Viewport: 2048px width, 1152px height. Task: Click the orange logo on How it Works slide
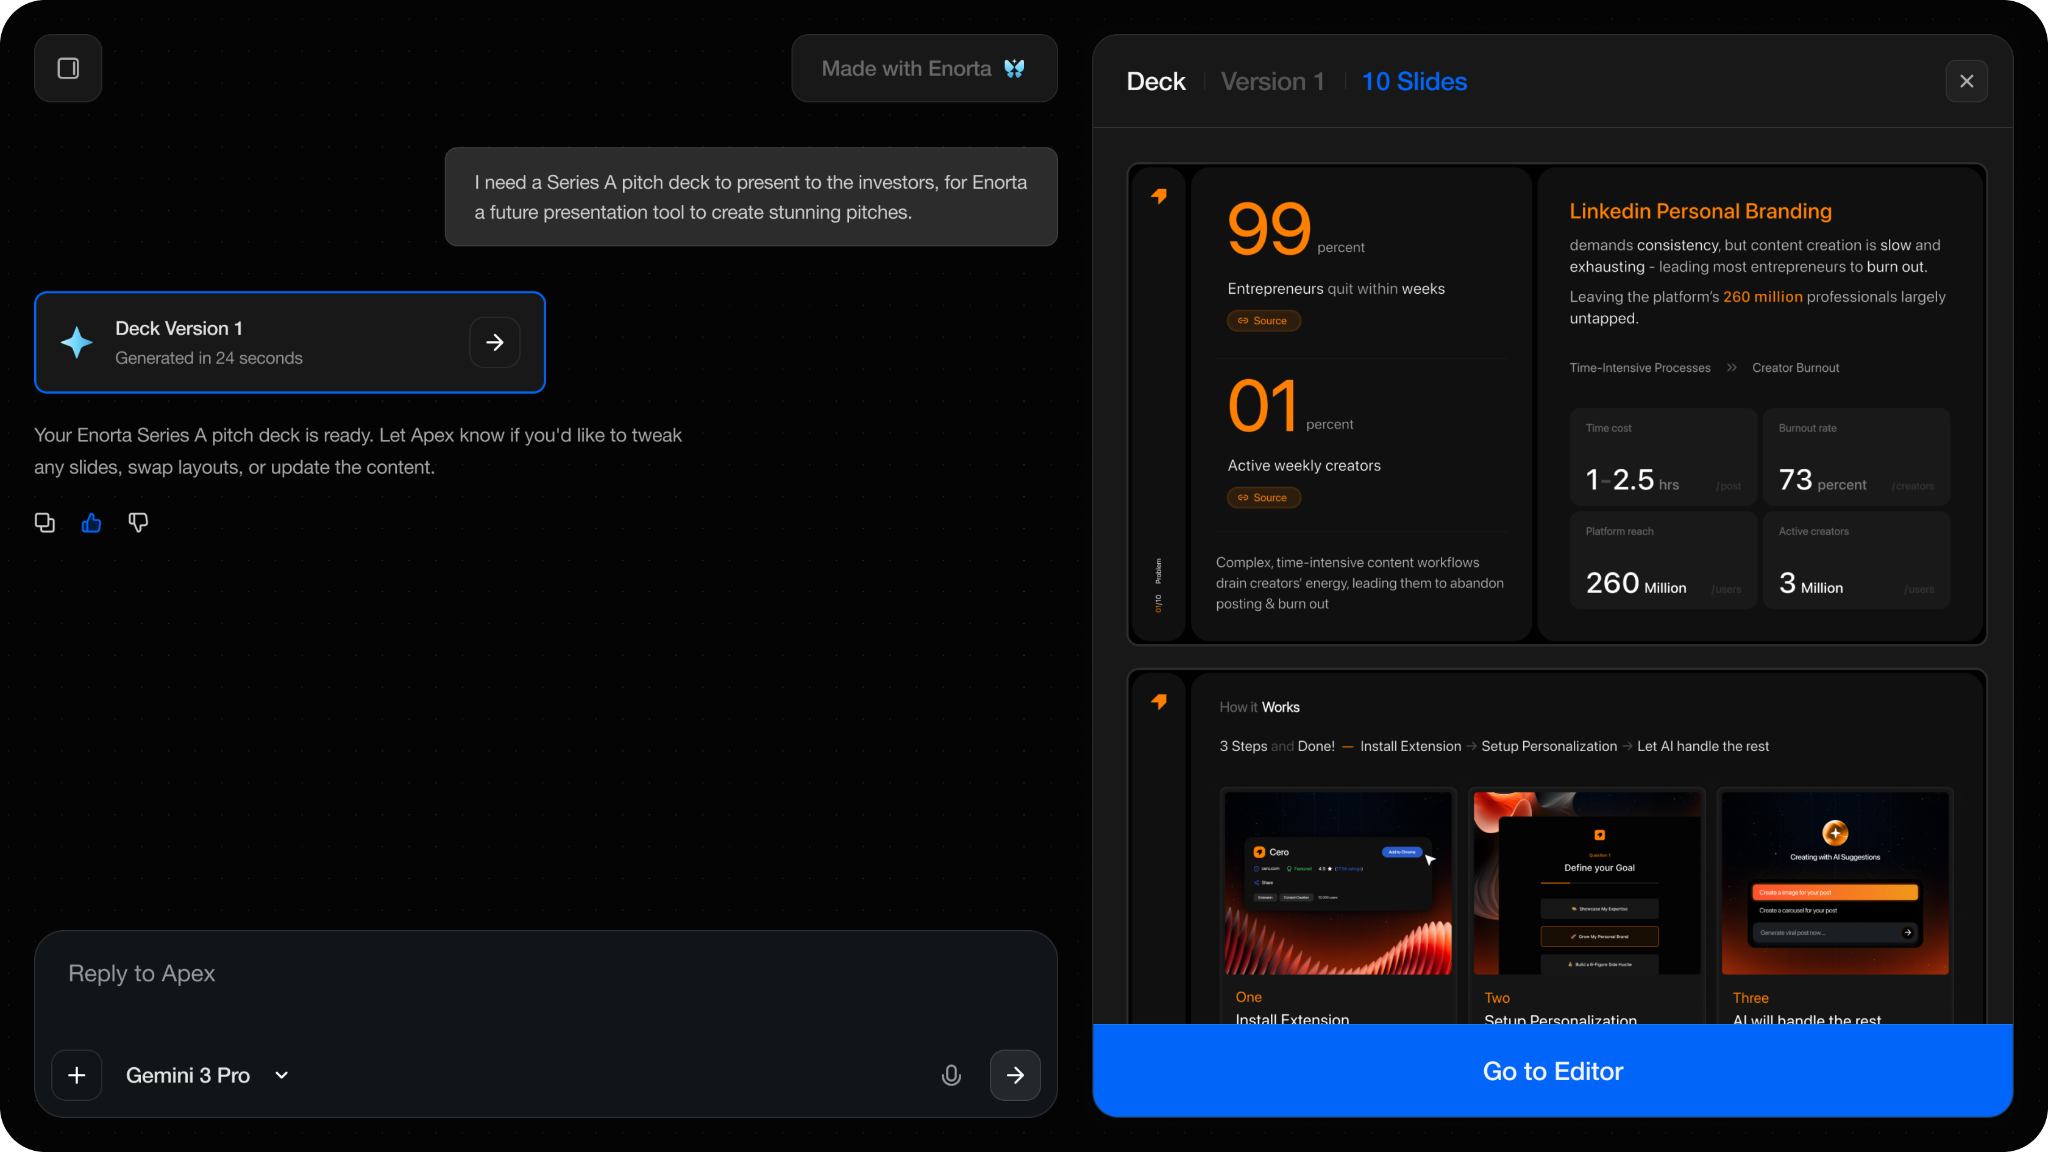click(1159, 702)
